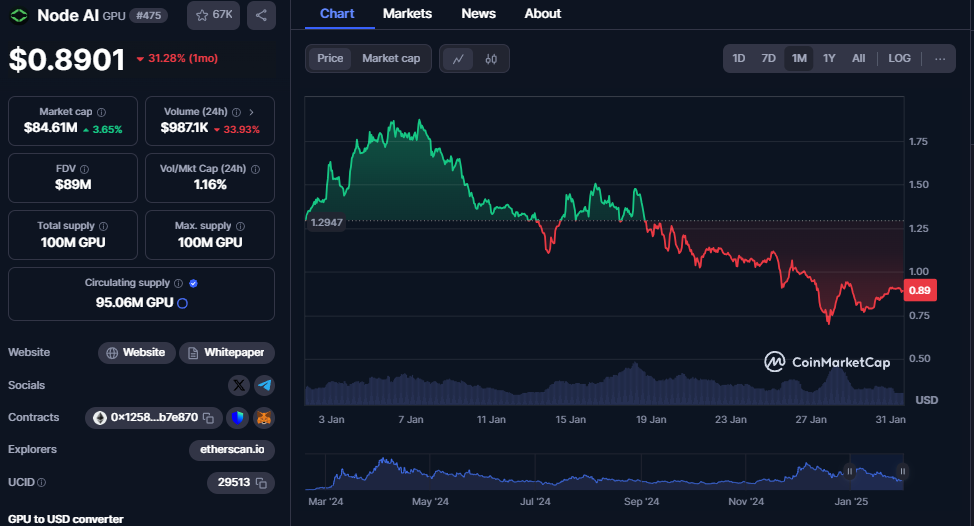Open Max. supply info icon

point(240,226)
